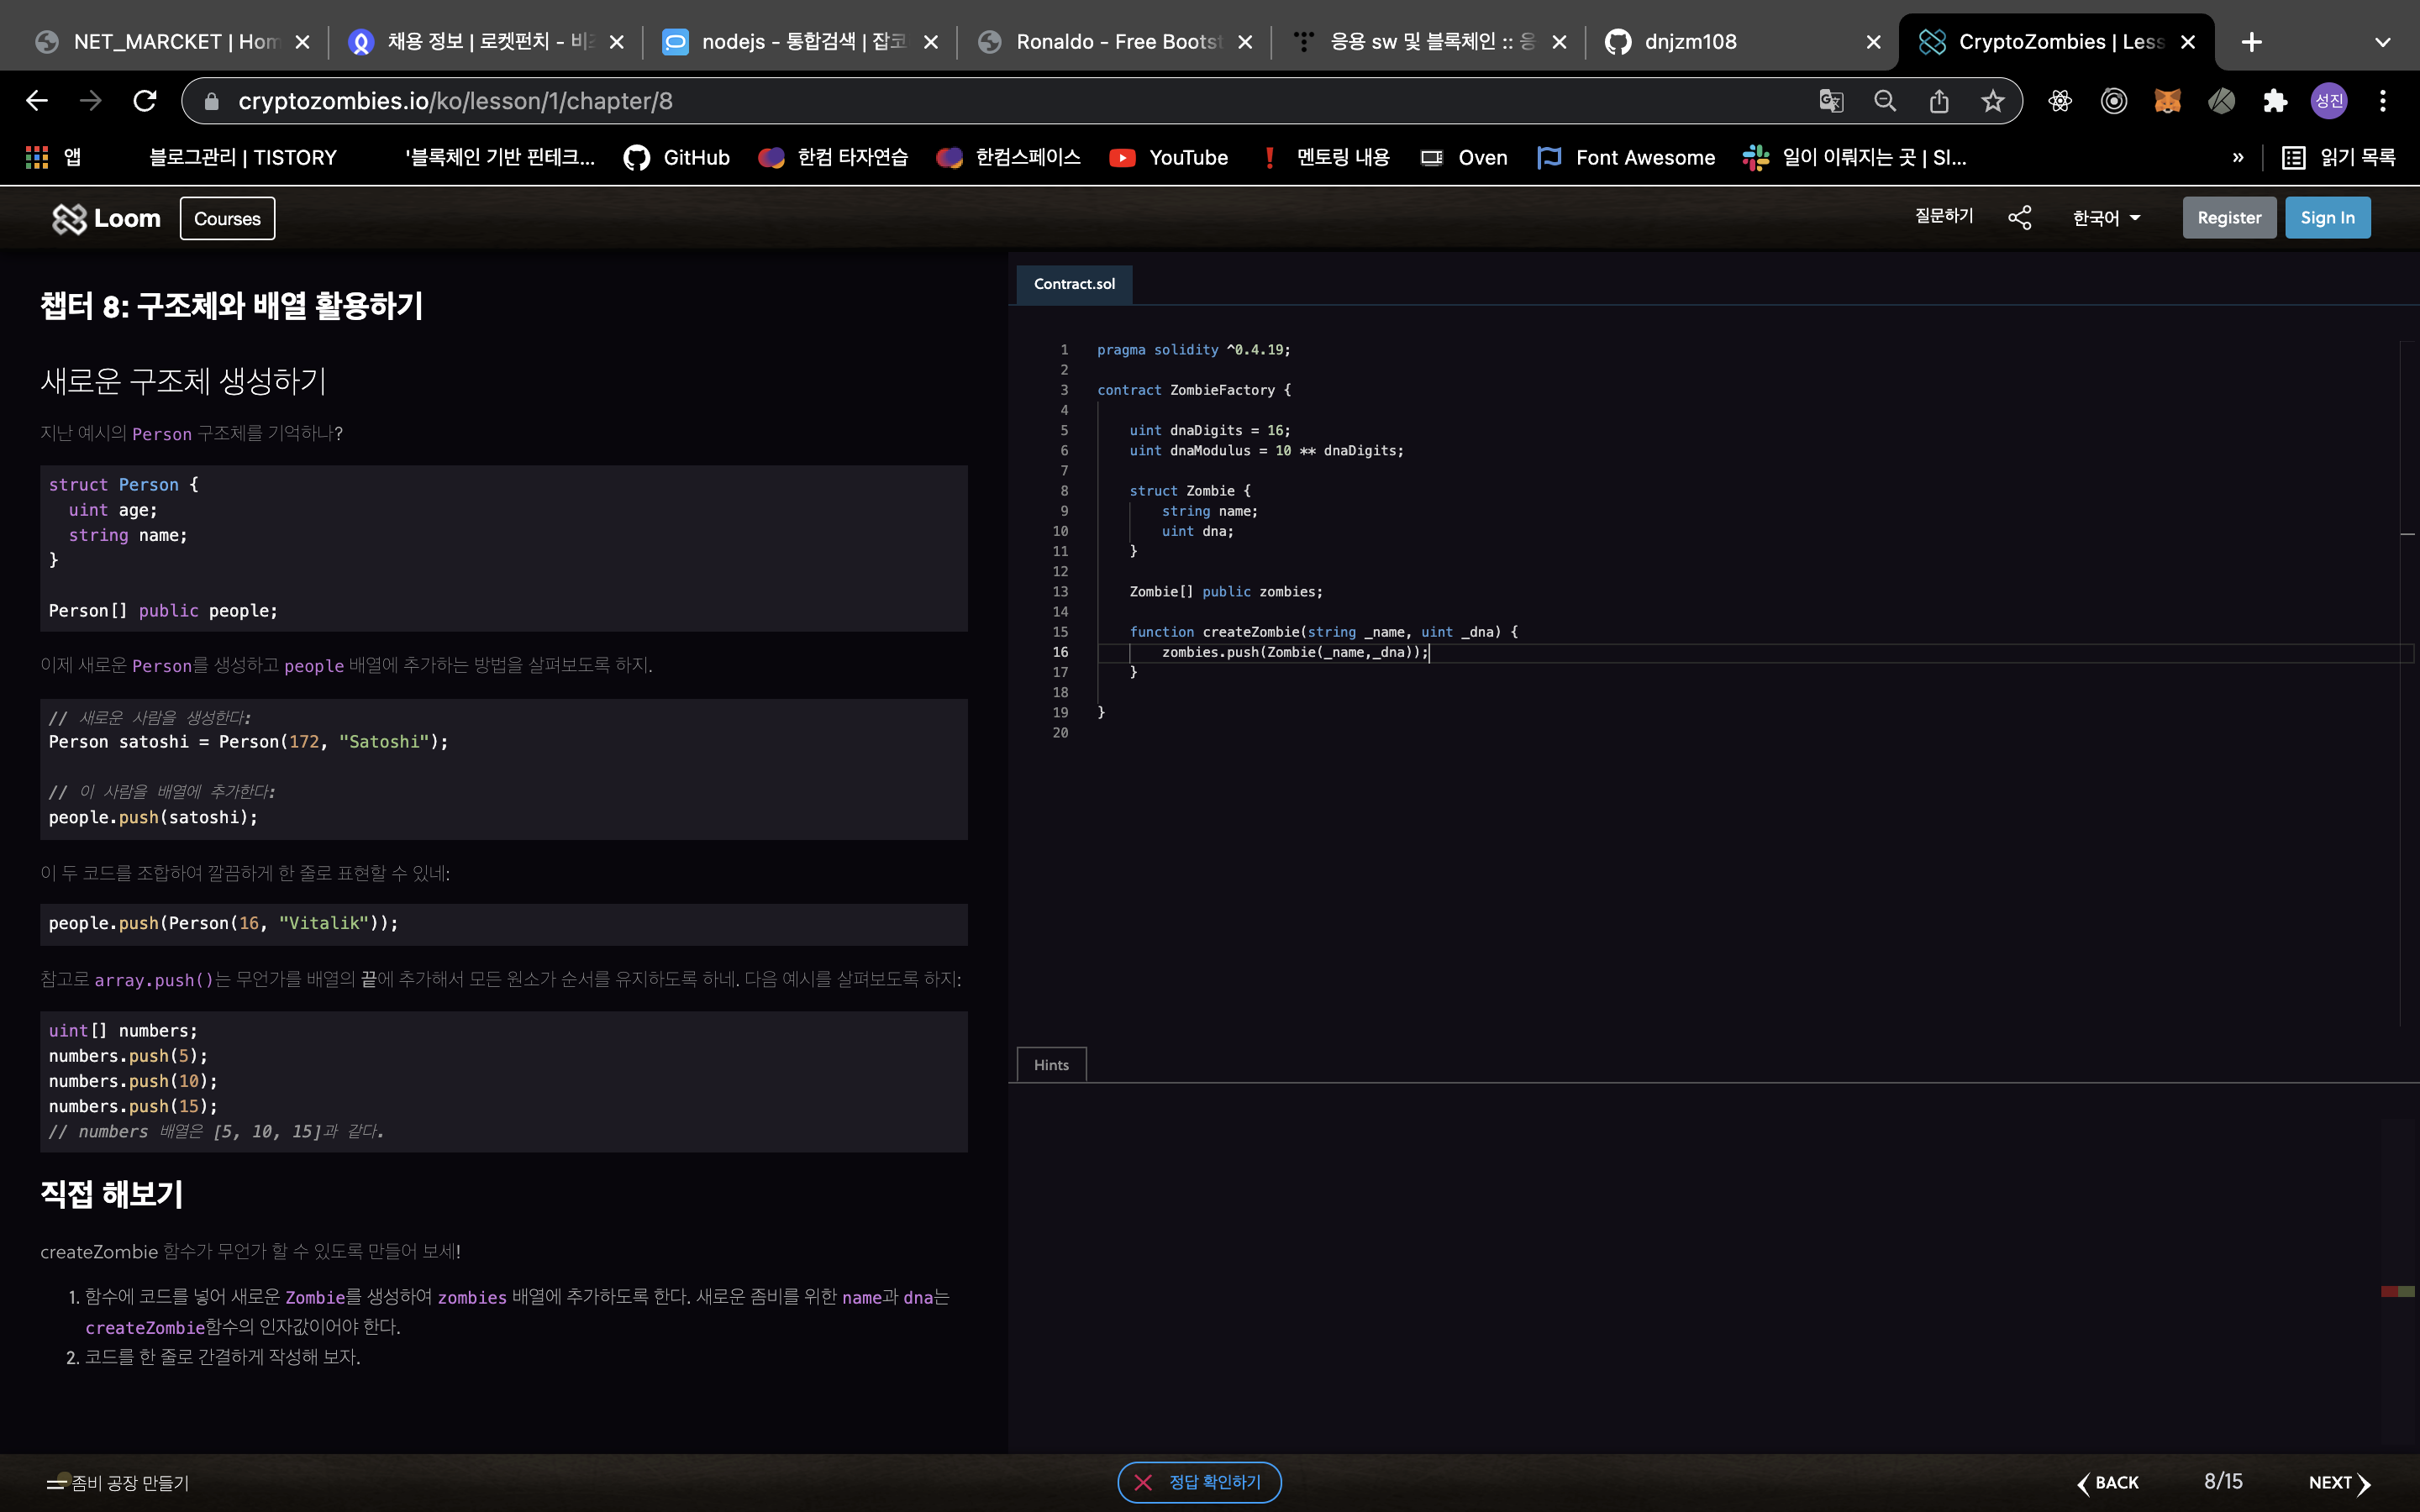
Task: Expand the 한국어 language dropdown
Action: pos(2106,218)
